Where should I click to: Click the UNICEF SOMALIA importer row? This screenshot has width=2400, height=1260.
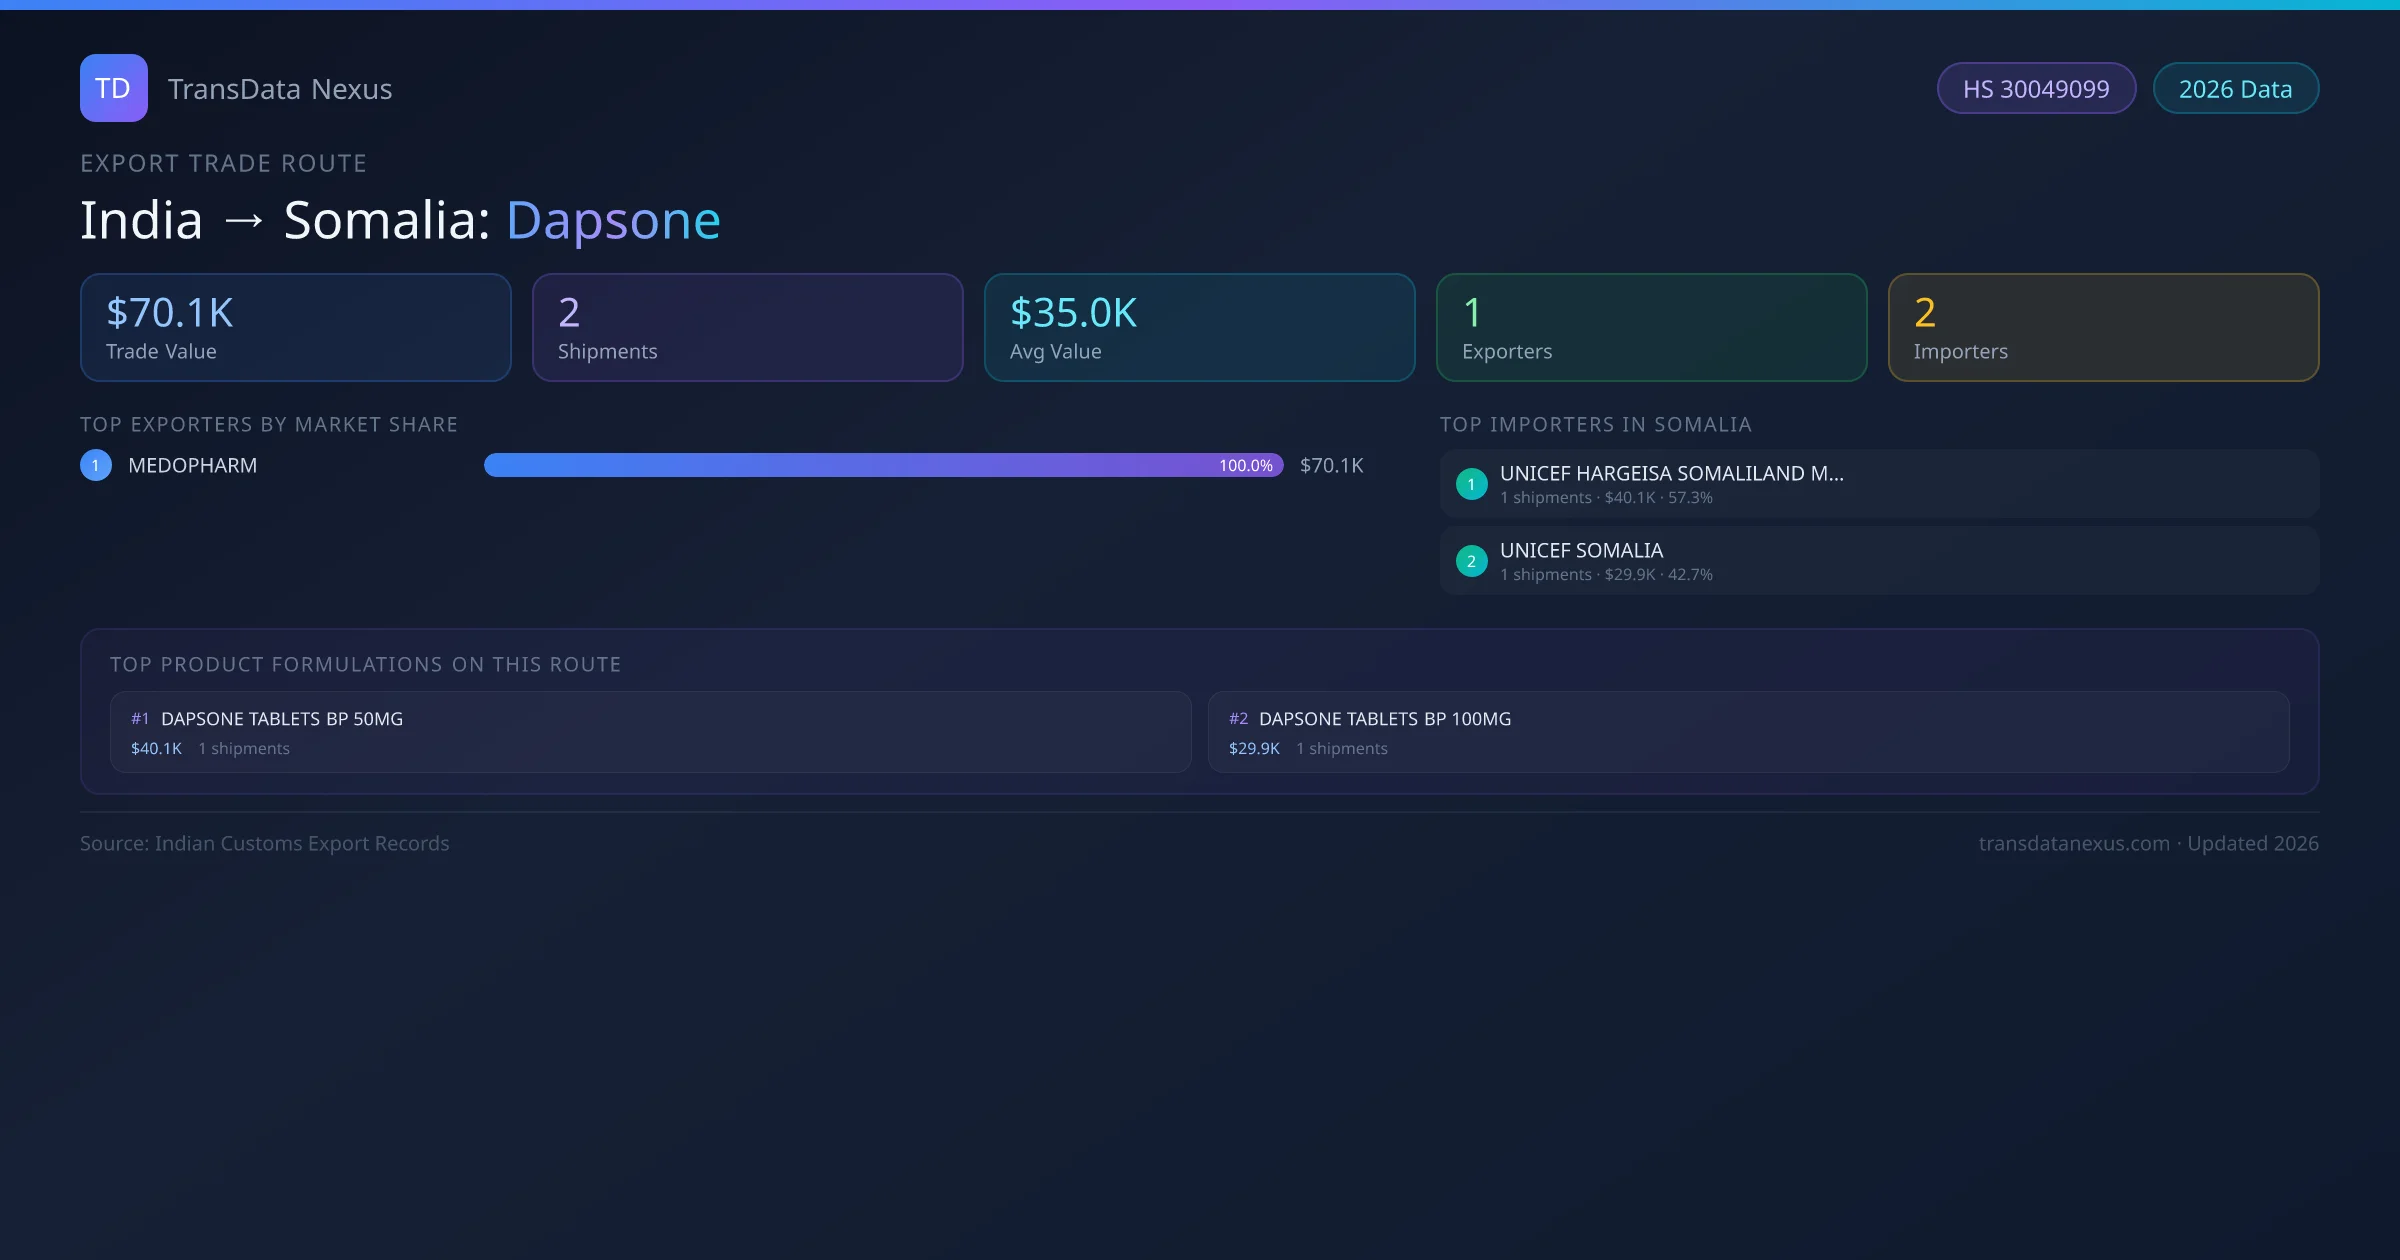tap(1878, 560)
